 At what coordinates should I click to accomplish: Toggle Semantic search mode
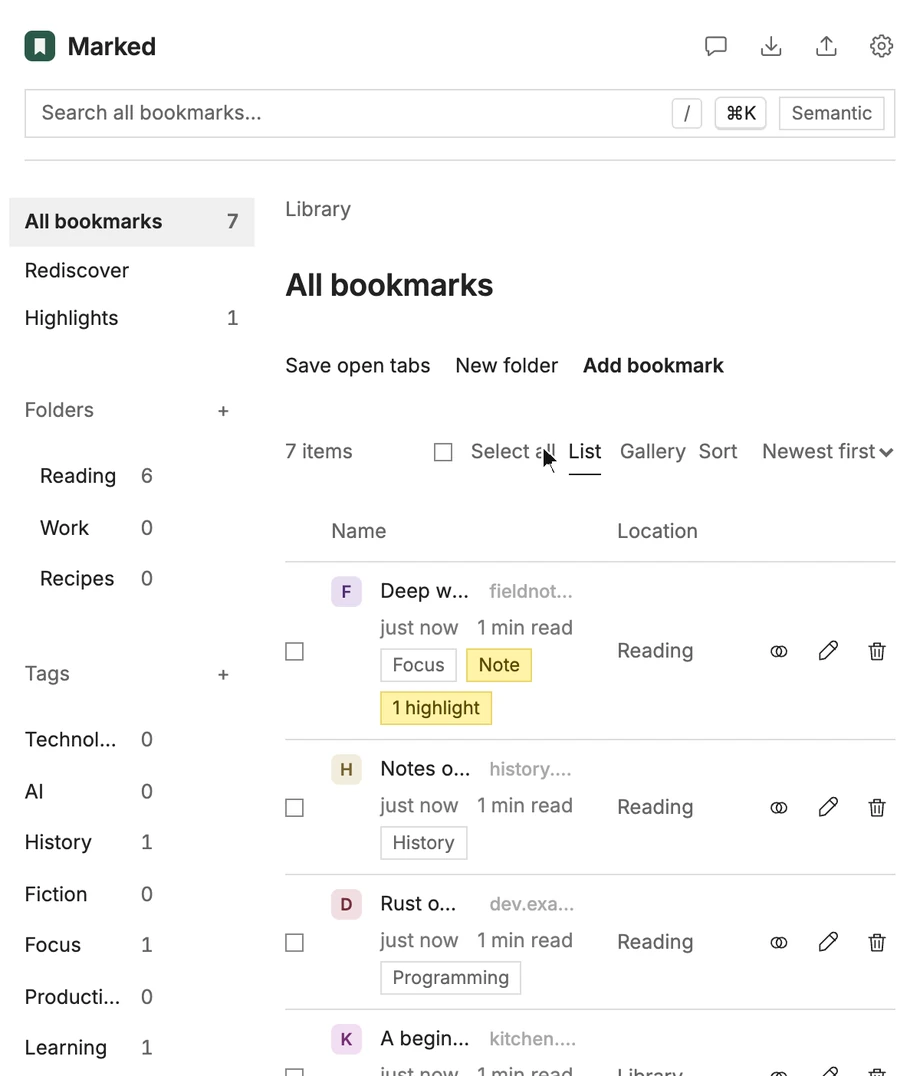click(831, 113)
